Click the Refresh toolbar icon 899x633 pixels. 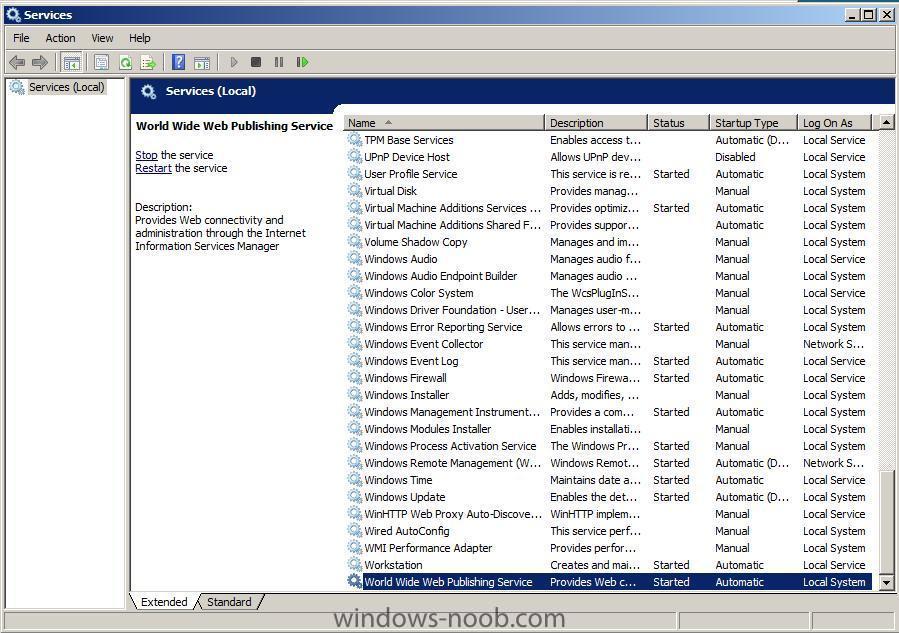click(x=126, y=62)
